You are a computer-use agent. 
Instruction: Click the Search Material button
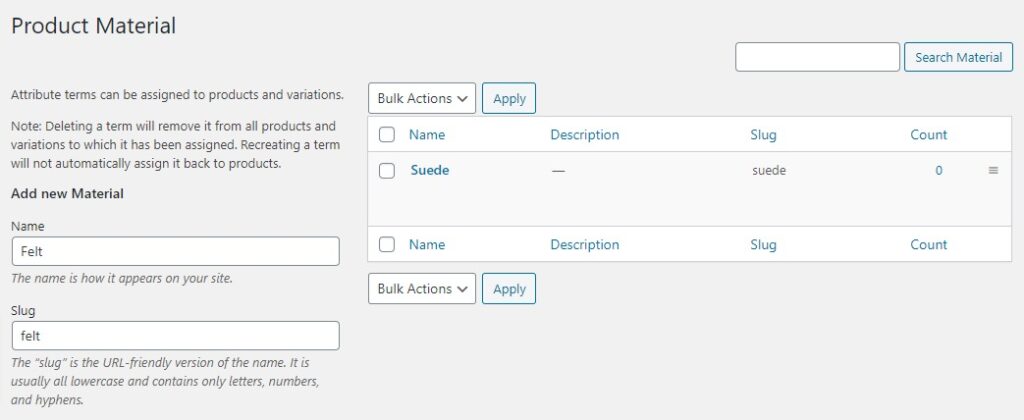tap(958, 57)
